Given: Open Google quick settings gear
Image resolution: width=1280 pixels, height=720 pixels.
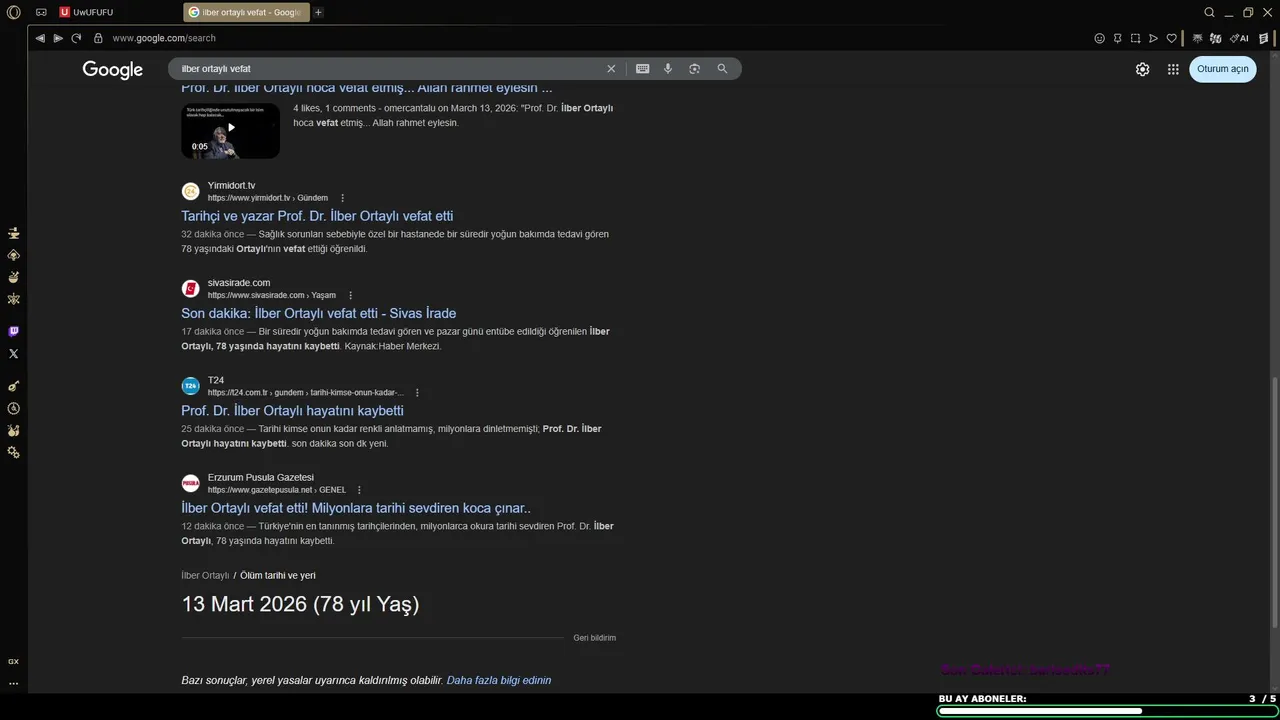Looking at the screenshot, I should (x=1142, y=69).
